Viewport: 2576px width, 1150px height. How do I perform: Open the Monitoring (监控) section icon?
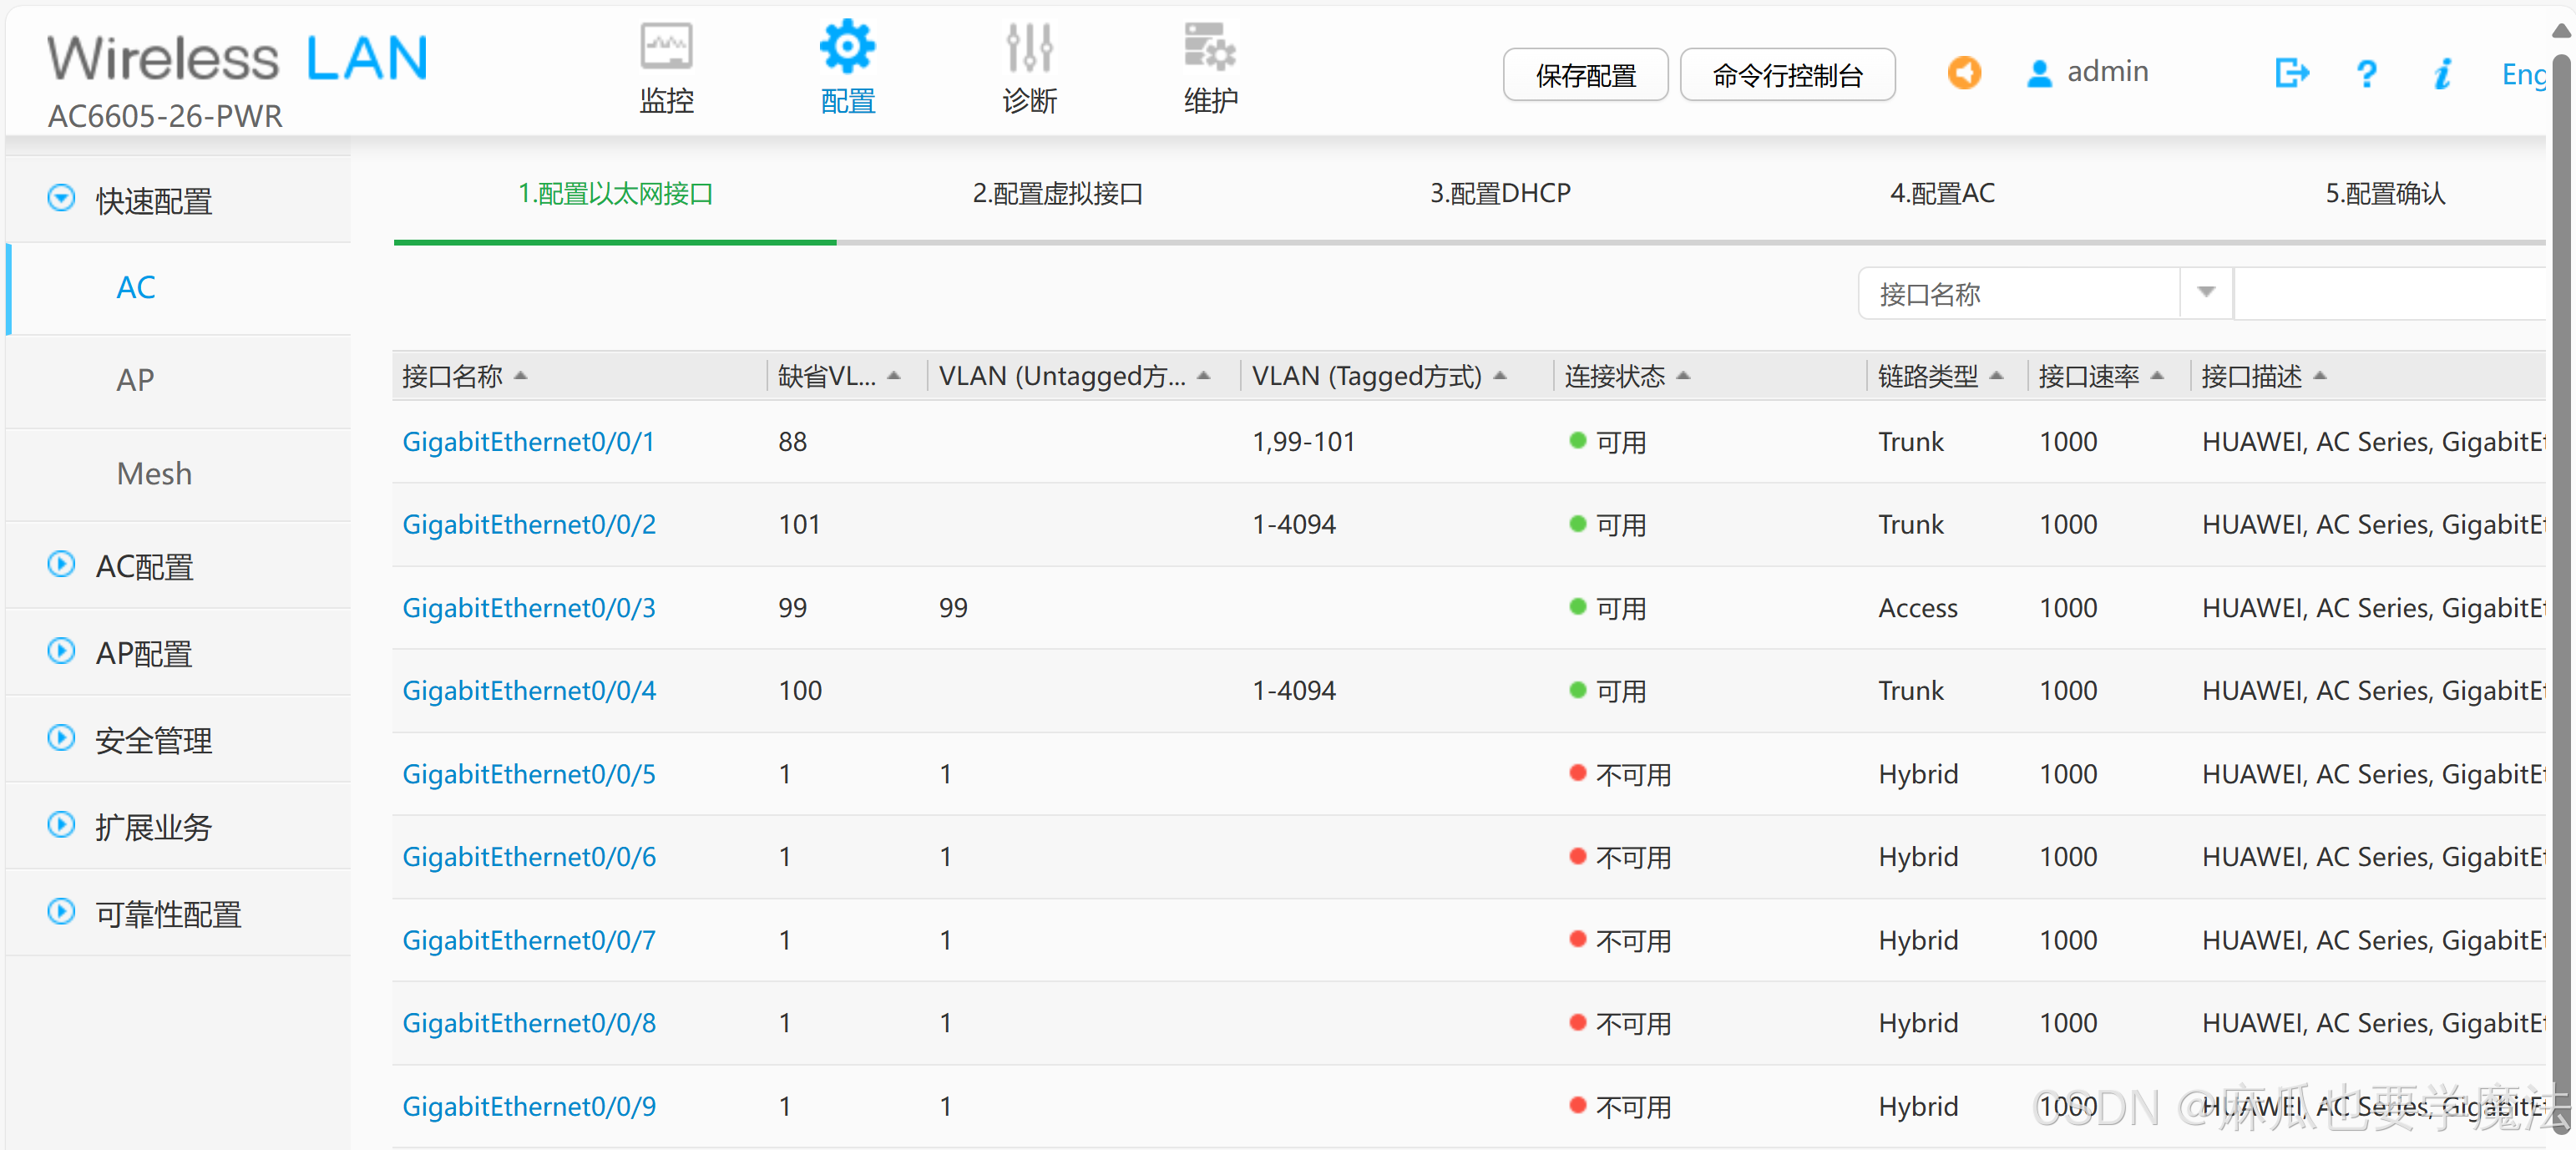666,48
